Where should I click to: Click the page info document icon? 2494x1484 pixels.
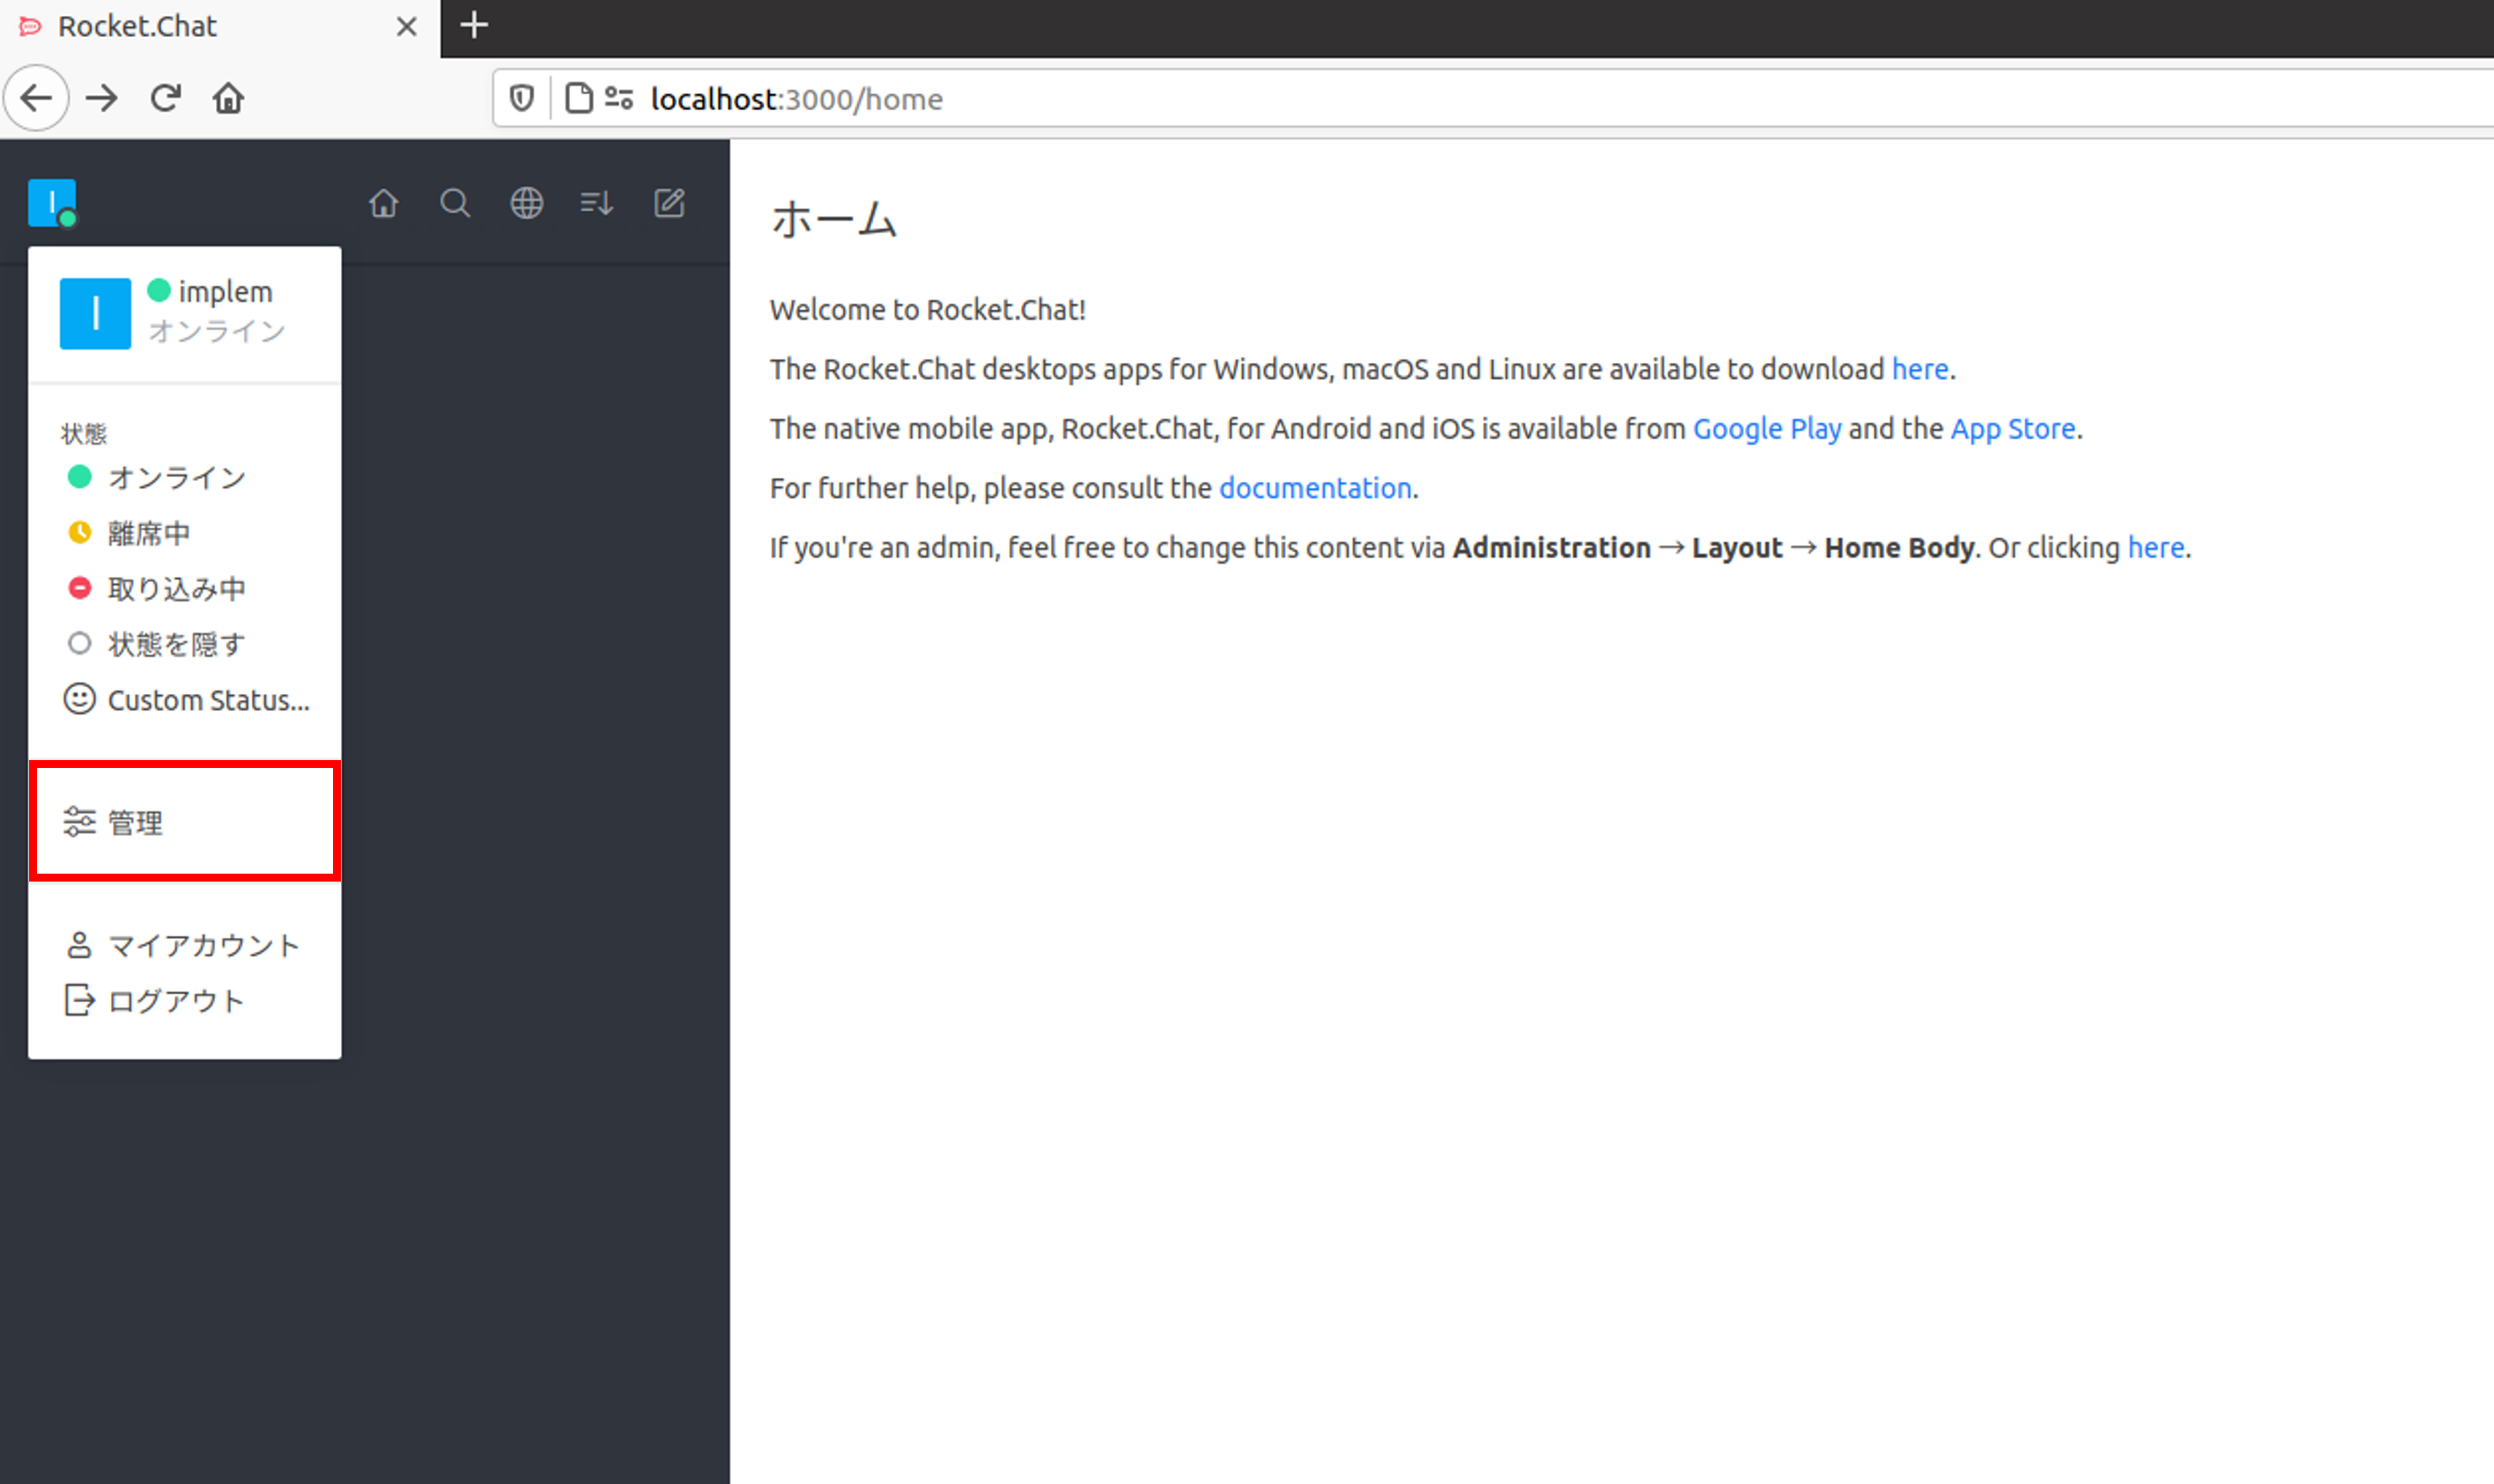pyautogui.click(x=578, y=98)
